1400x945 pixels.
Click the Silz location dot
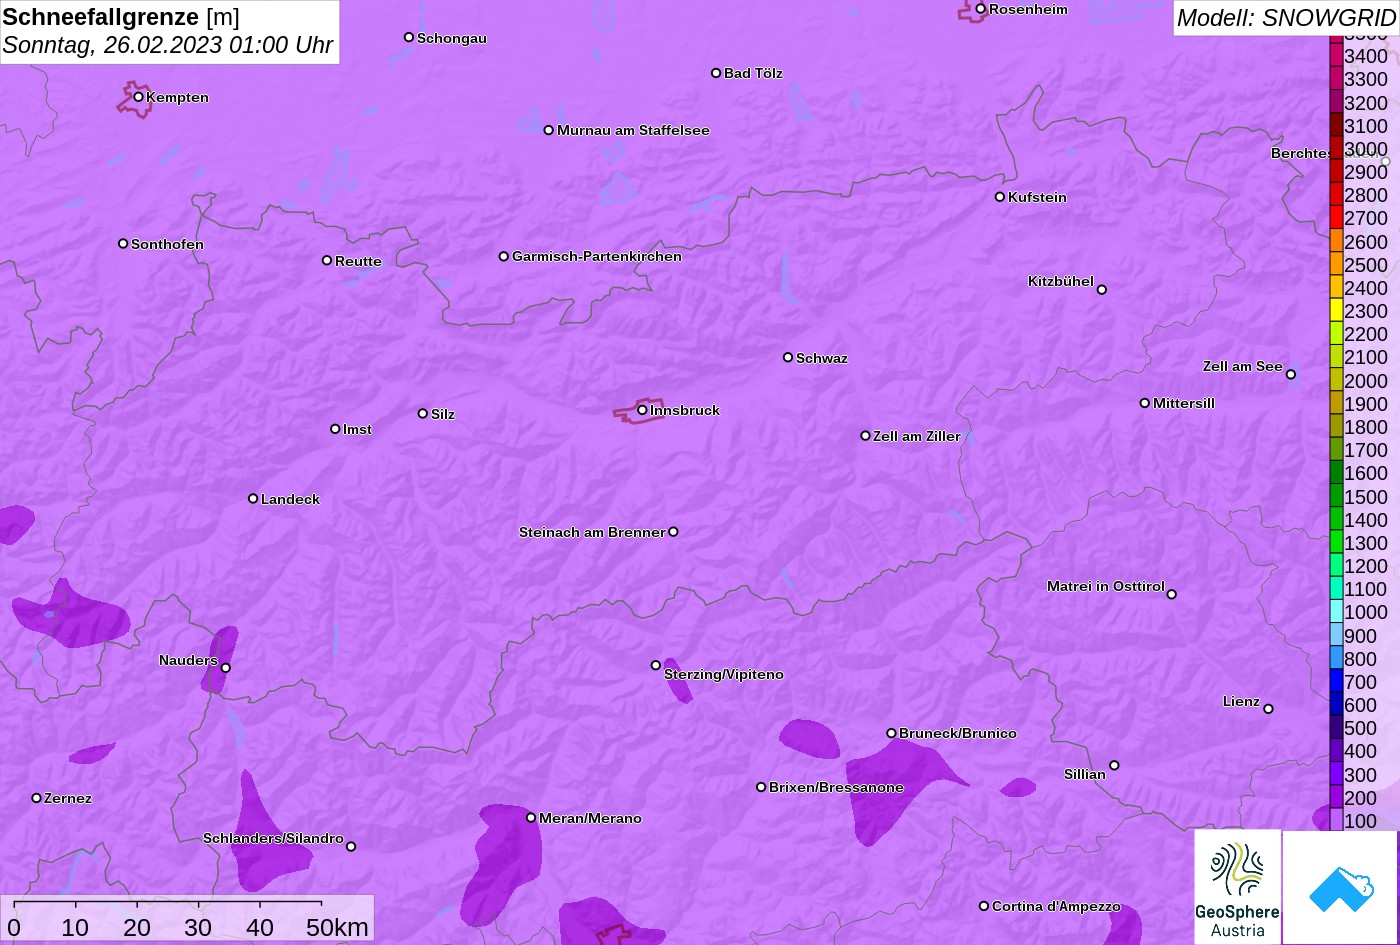point(423,413)
